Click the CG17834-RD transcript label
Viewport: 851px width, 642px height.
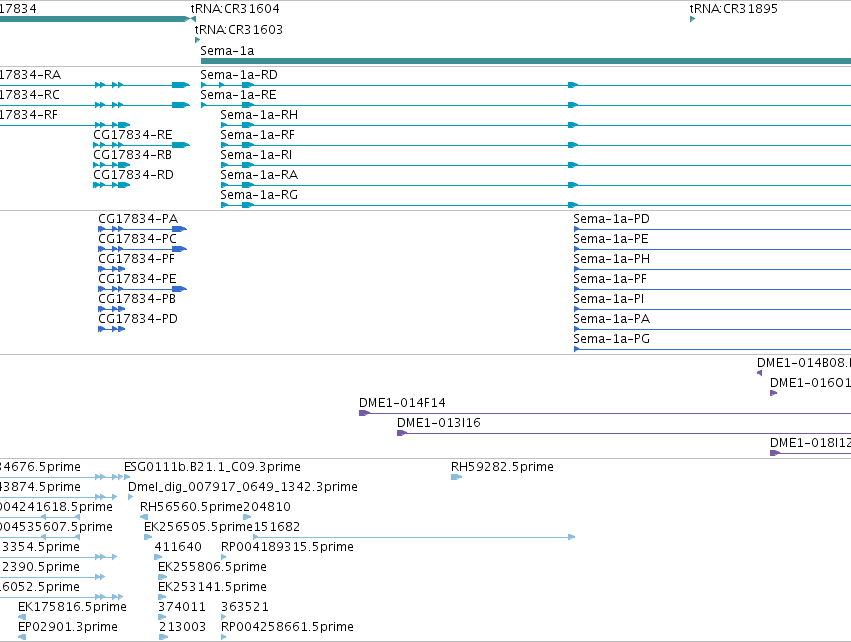[134, 175]
